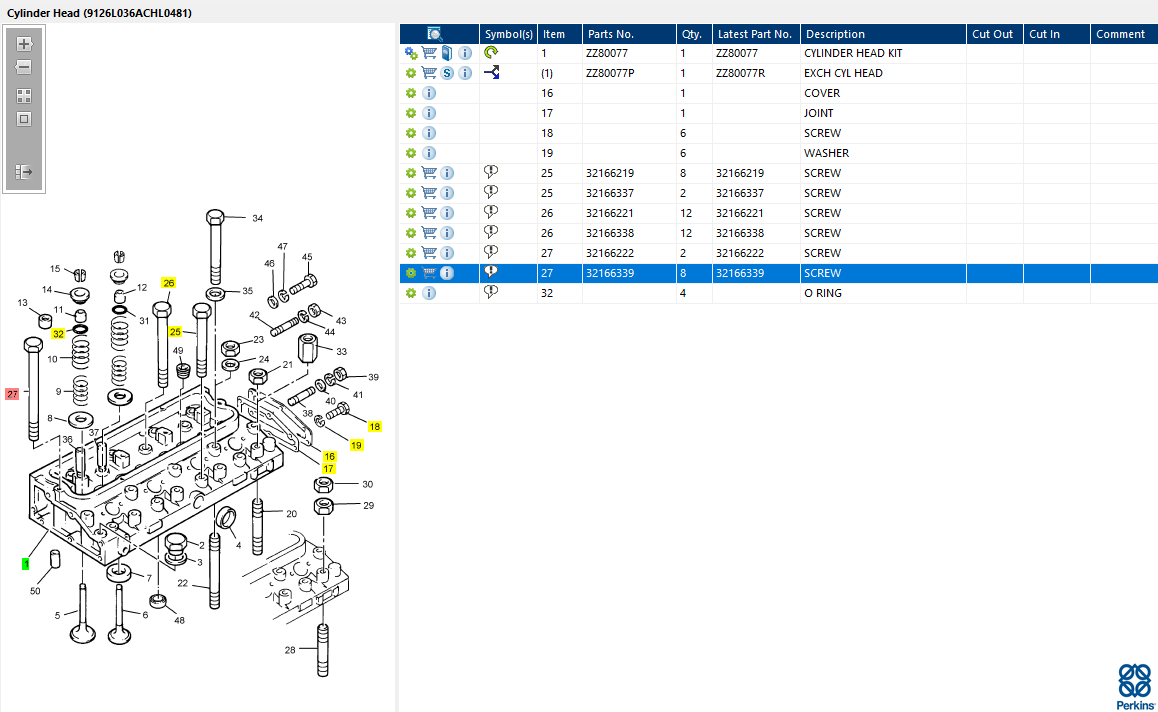This screenshot has height=712, width=1158.
Task: Click the Perkins logo
Action: tap(1134, 686)
